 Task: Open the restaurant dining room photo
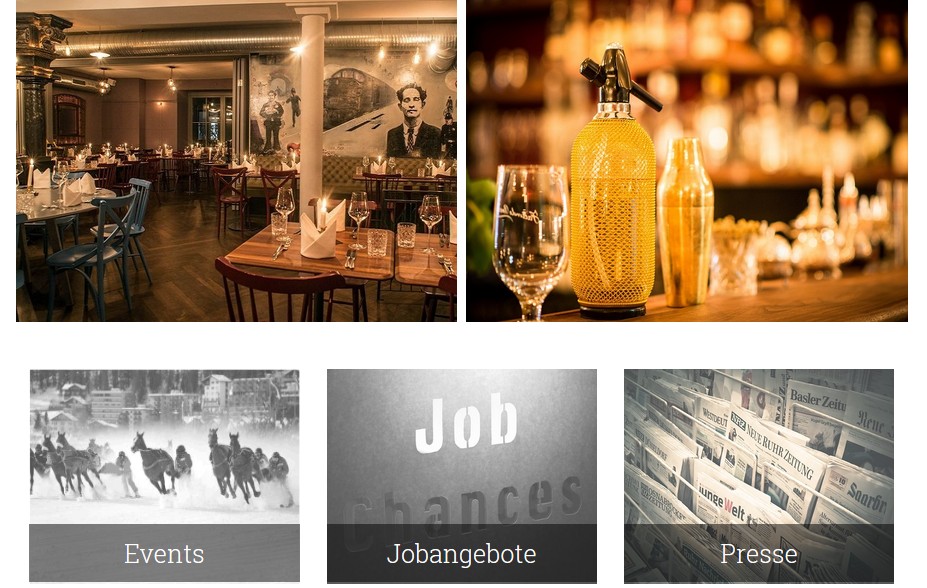coord(236,161)
